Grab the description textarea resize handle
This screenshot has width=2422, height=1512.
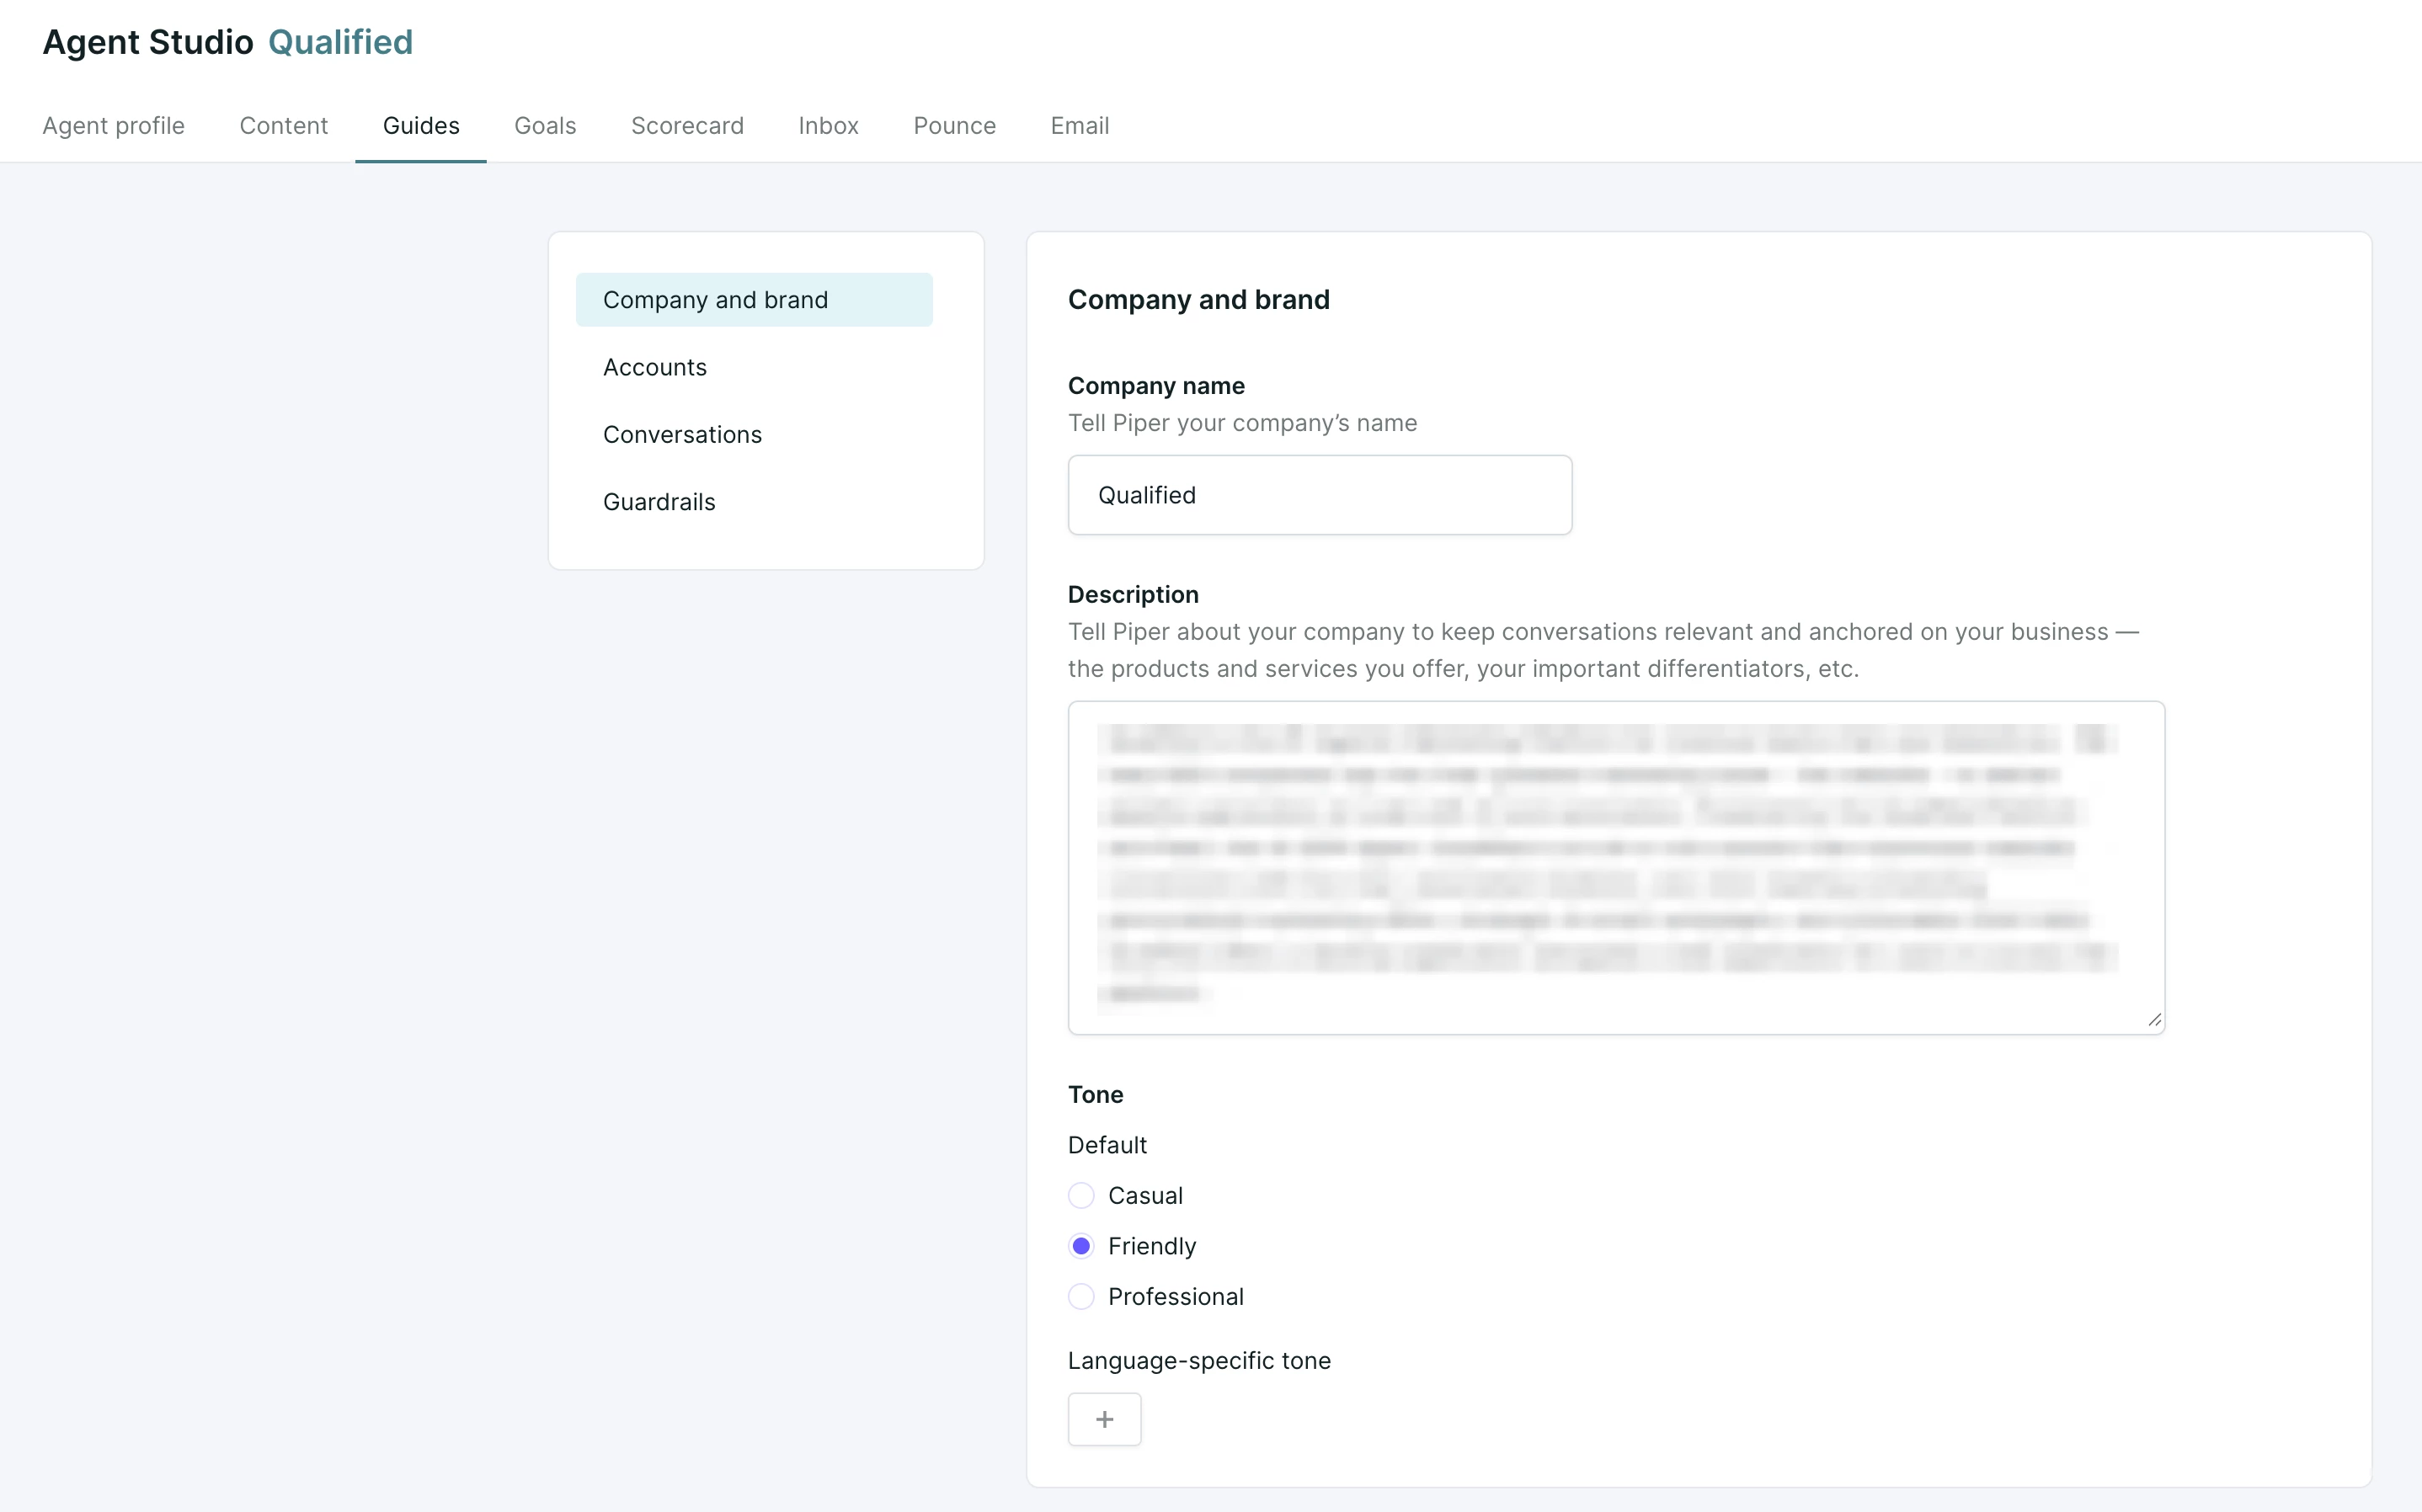2154,1020
